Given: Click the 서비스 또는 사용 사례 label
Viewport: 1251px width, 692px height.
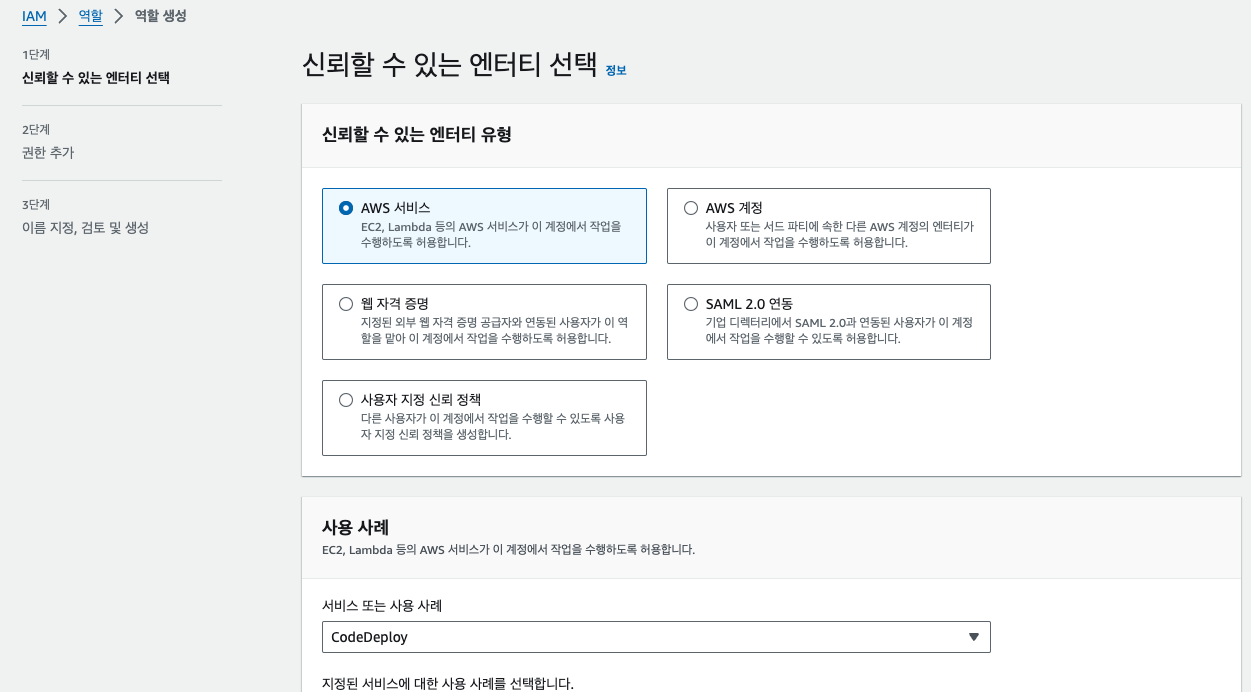Looking at the screenshot, I should click(382, 606).
